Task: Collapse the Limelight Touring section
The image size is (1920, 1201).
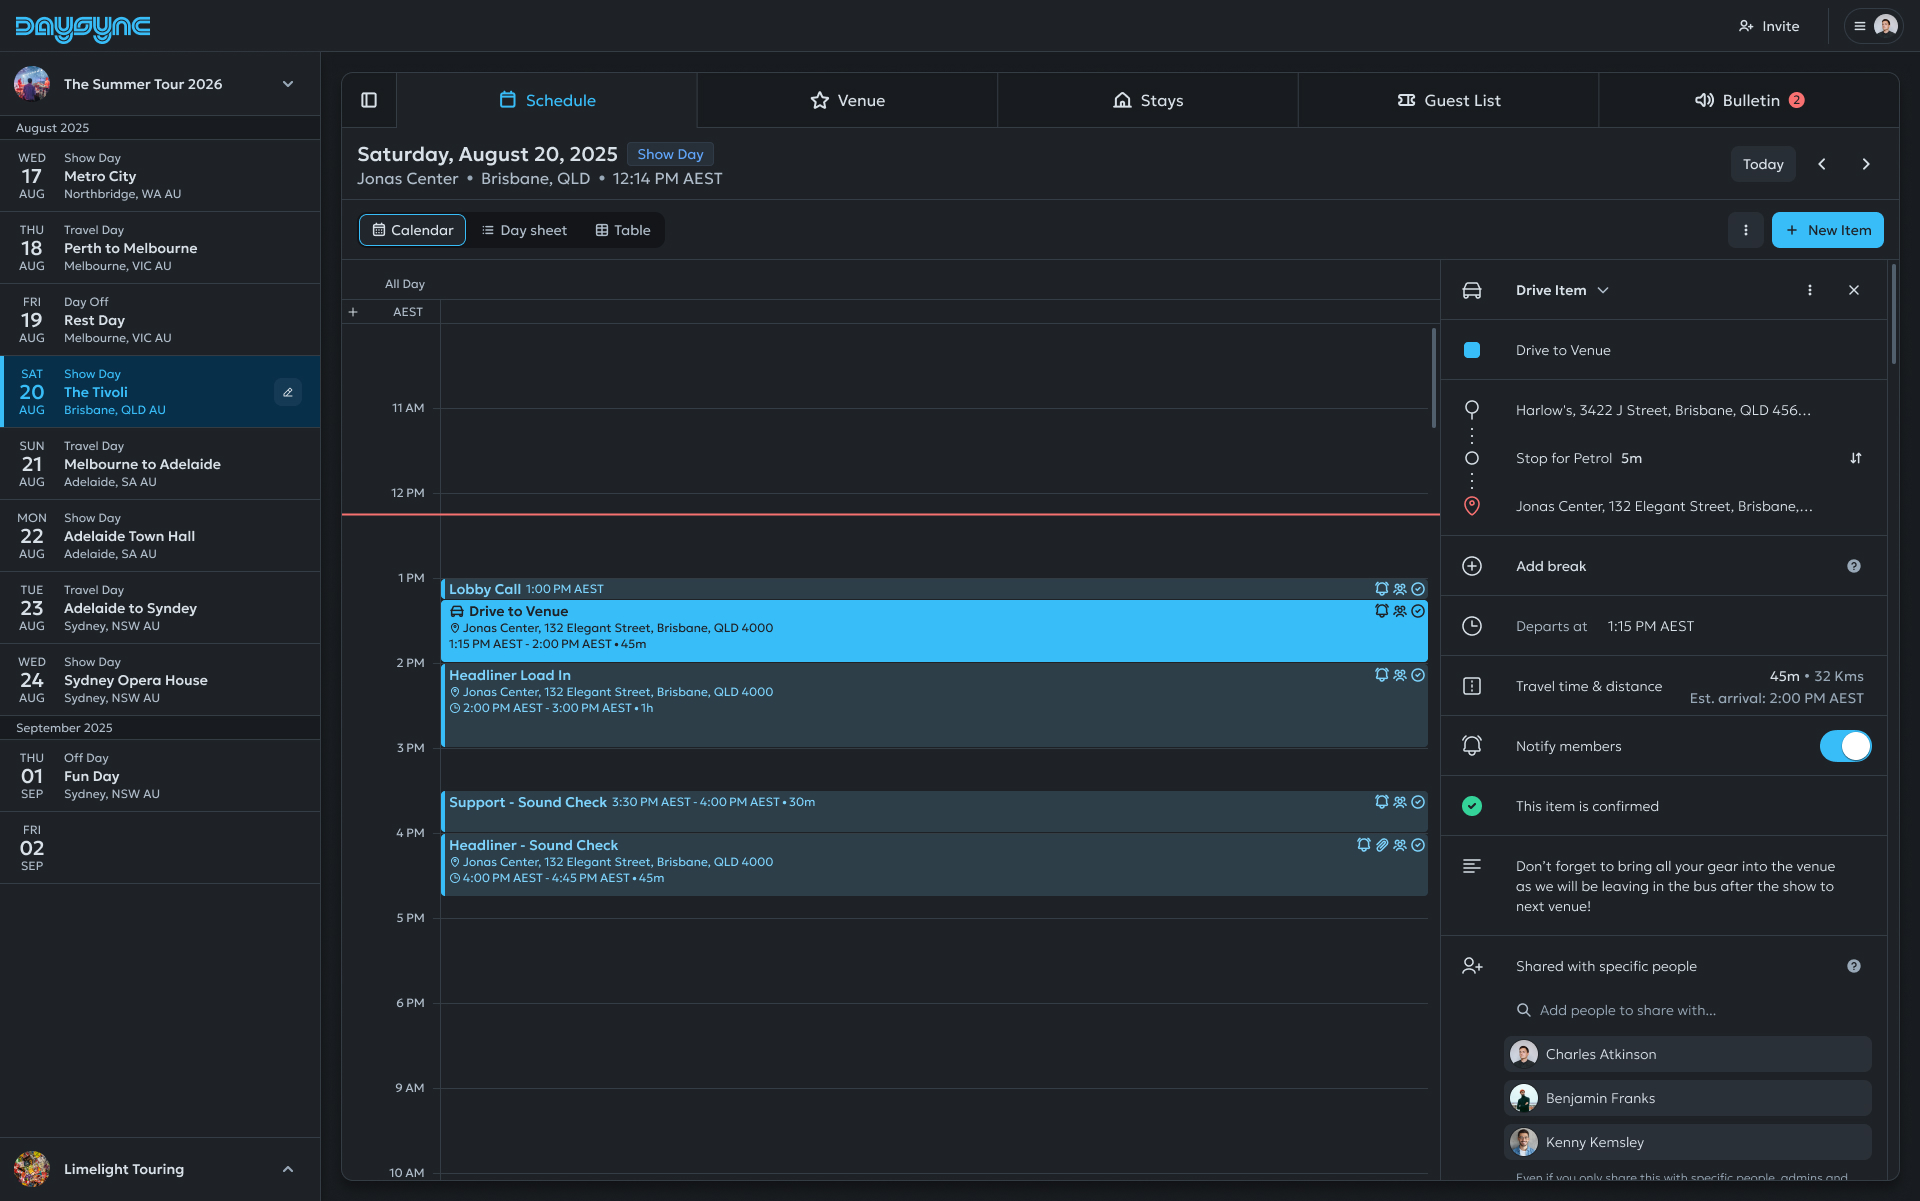Action: click(x=288, y=1169)
